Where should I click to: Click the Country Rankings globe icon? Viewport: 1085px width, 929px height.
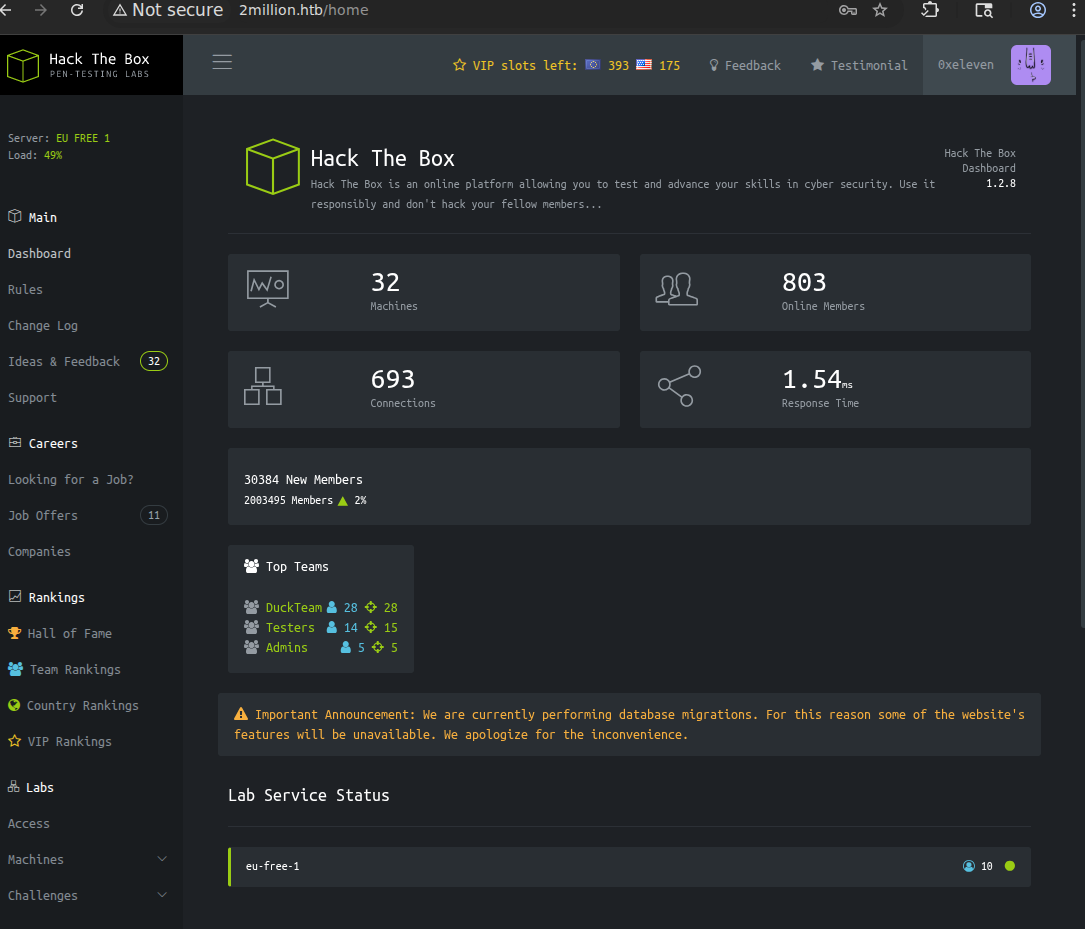point(14,705)
